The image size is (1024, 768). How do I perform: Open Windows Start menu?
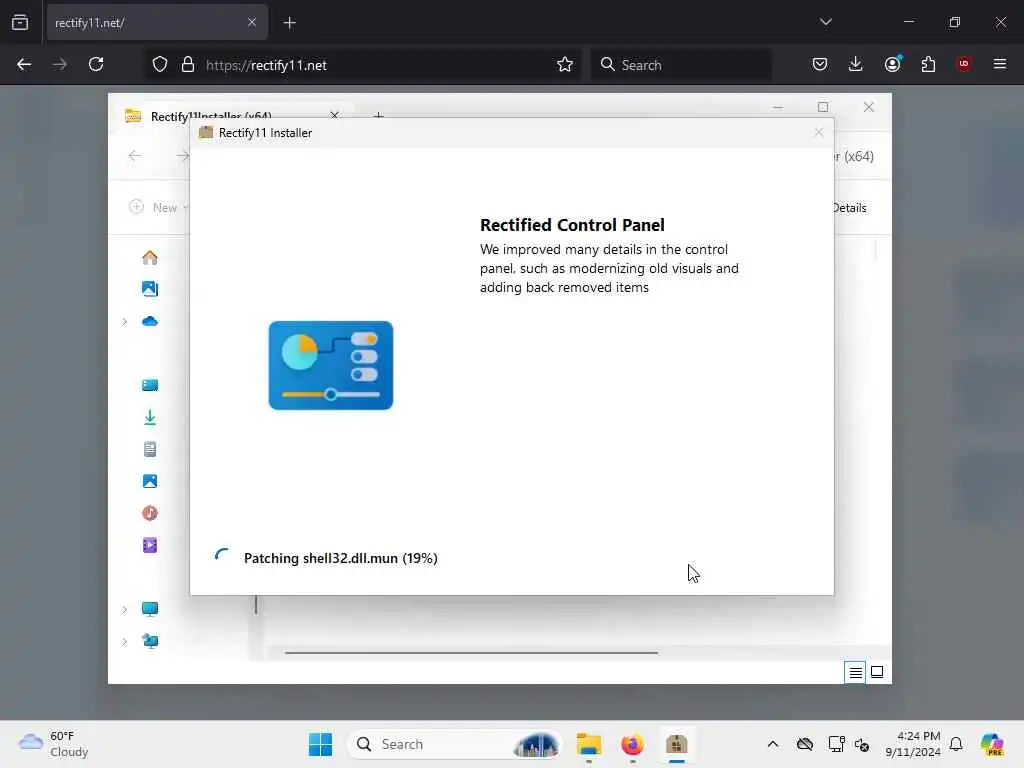pyautogui.click(x=321, y=744)
